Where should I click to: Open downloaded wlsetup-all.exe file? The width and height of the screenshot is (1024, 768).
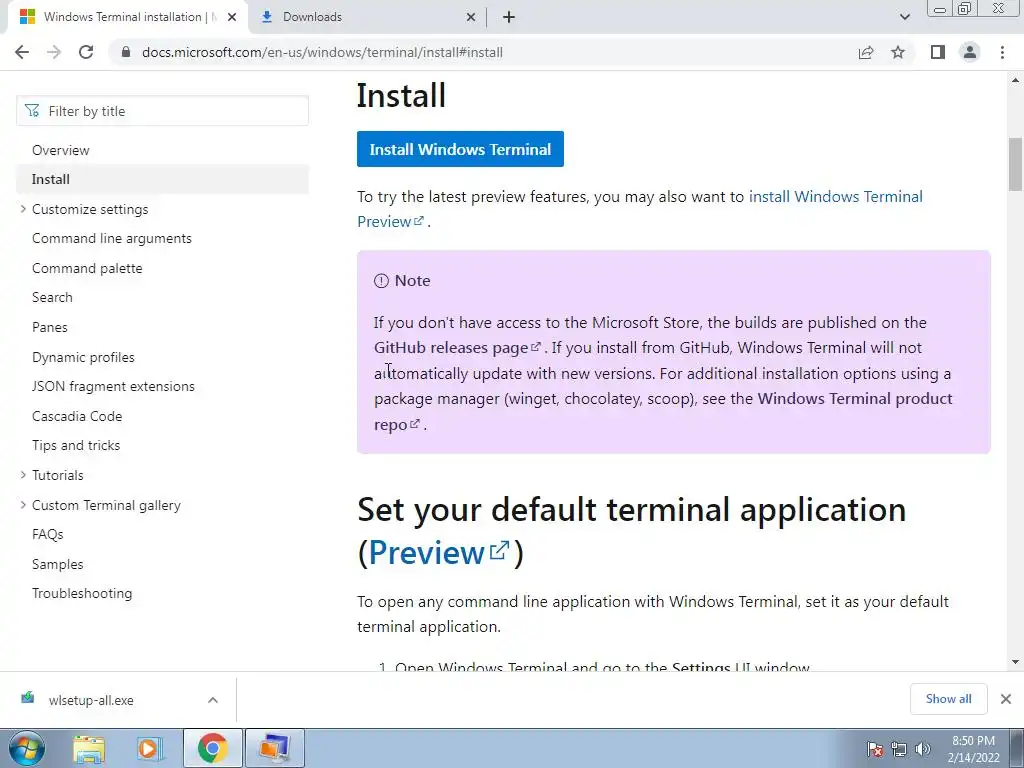pyautogui.click(x=91, y=700)
